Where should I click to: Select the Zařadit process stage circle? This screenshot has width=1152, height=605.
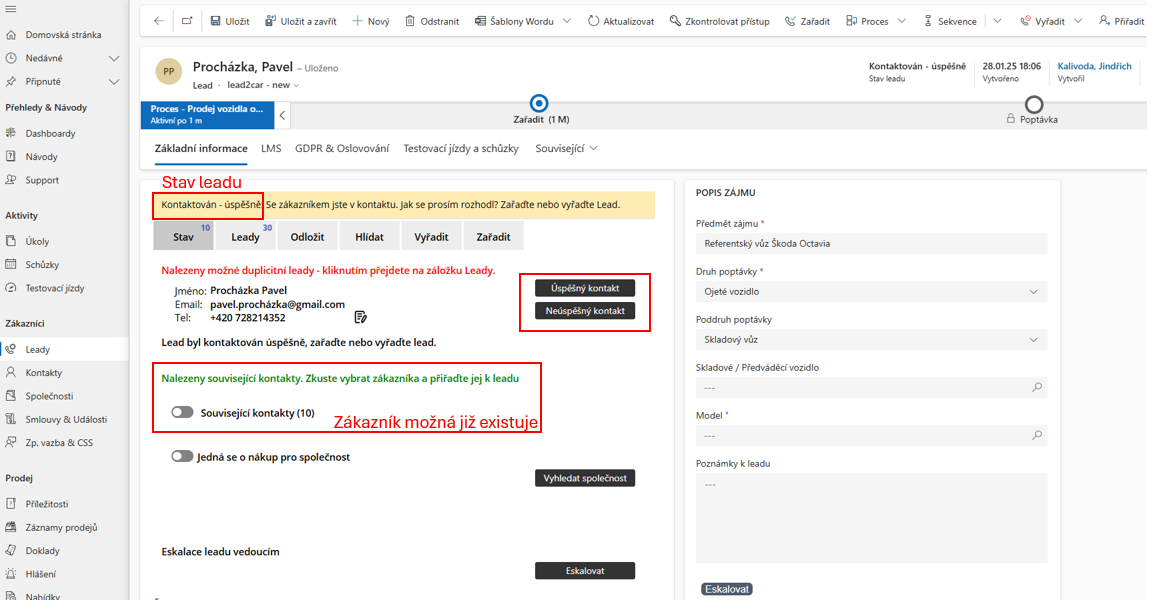point(539,103)
